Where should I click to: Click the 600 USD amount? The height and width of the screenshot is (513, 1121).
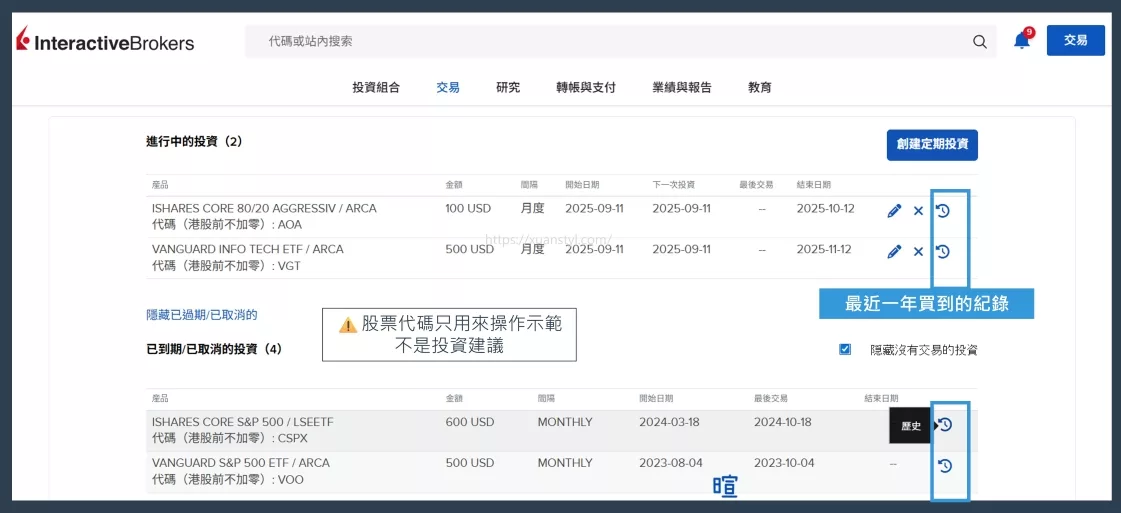470,422
